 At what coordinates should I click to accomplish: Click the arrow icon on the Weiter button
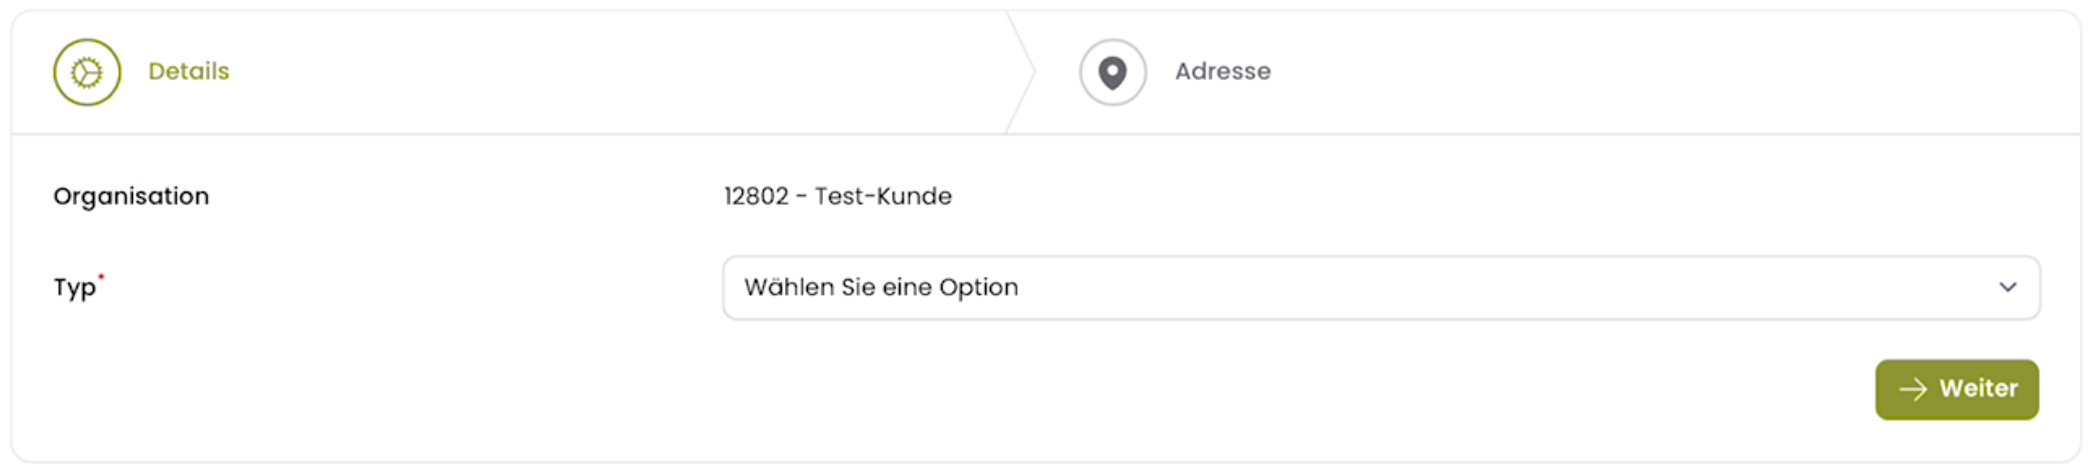(x=1912, y=389)
